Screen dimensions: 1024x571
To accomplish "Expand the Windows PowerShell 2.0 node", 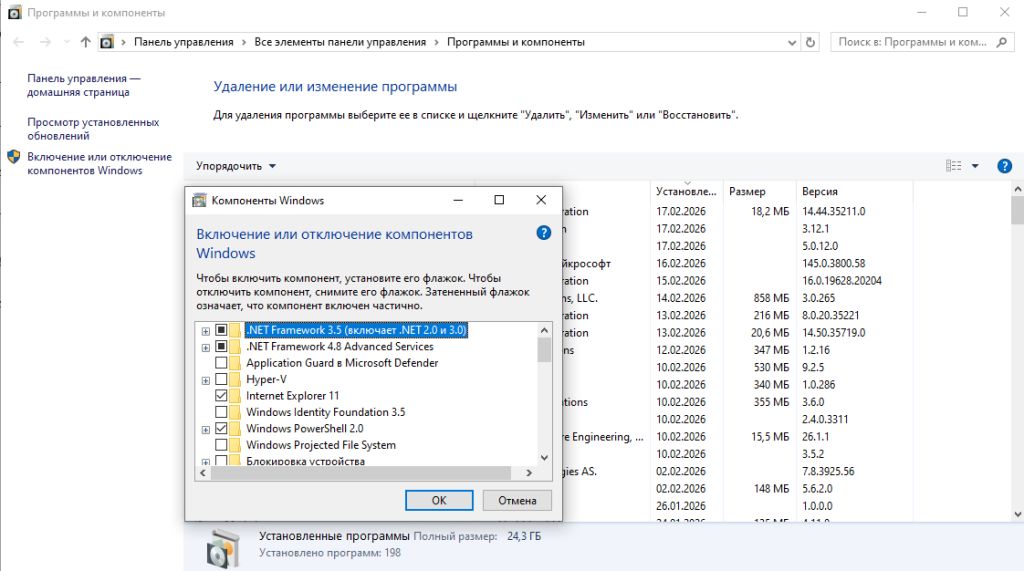I will pyautogui.click(x=205, y=429).
